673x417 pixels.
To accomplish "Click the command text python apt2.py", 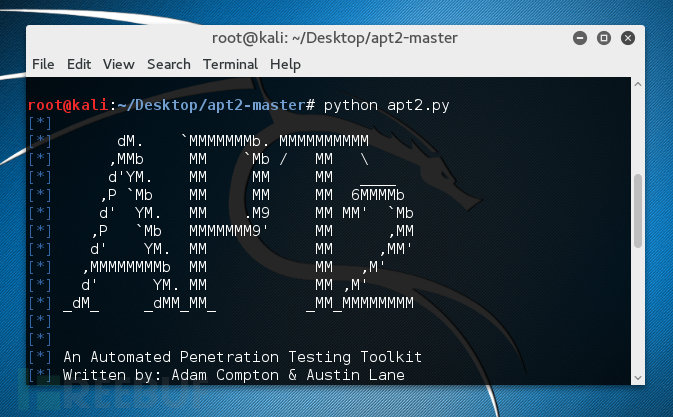I will click(x=386, y=106).
